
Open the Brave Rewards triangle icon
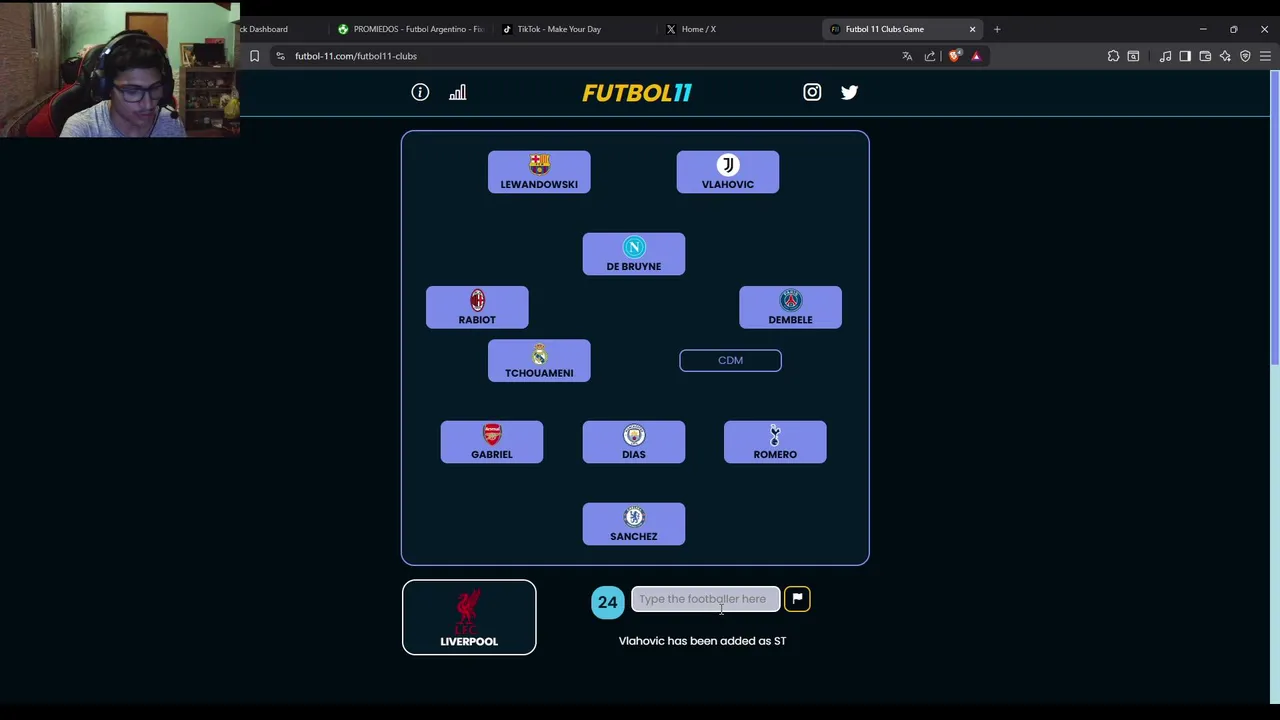click(x=976, y=56)
